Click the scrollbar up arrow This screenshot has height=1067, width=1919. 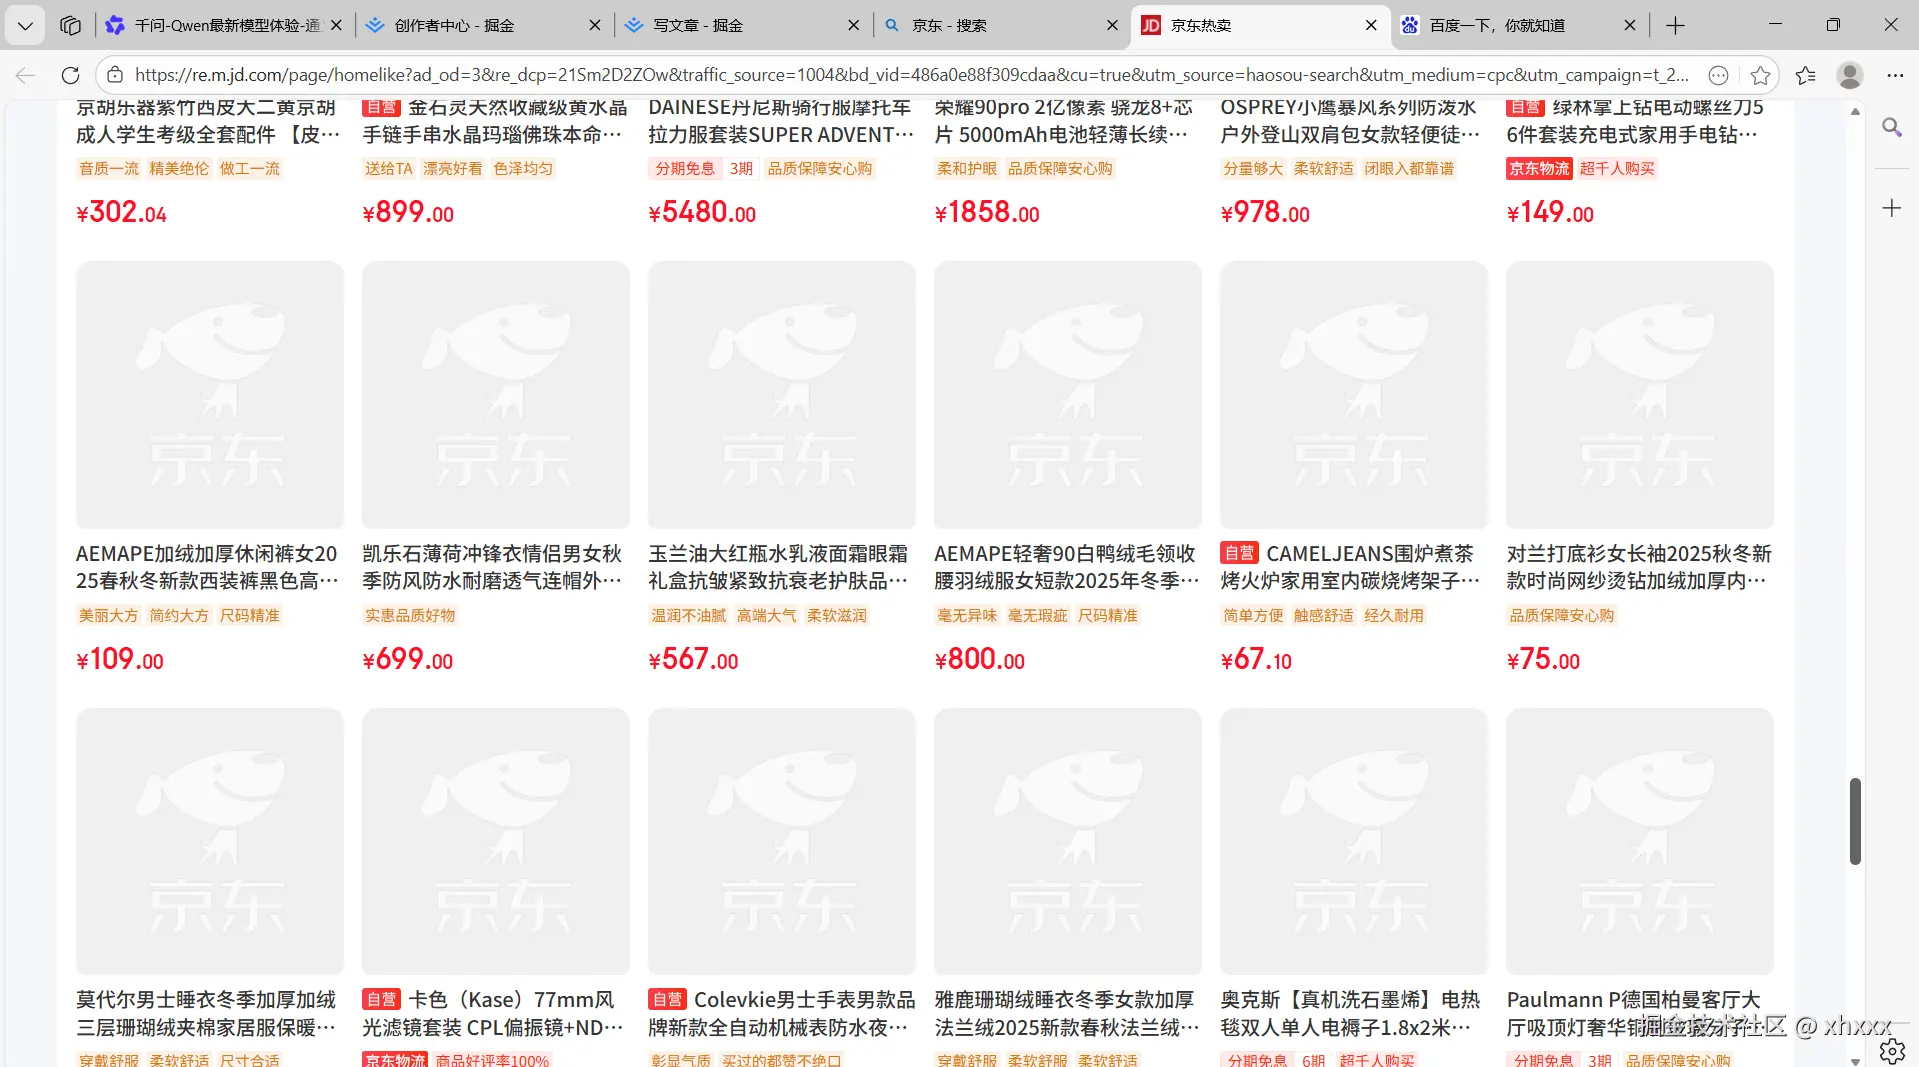1855,111
